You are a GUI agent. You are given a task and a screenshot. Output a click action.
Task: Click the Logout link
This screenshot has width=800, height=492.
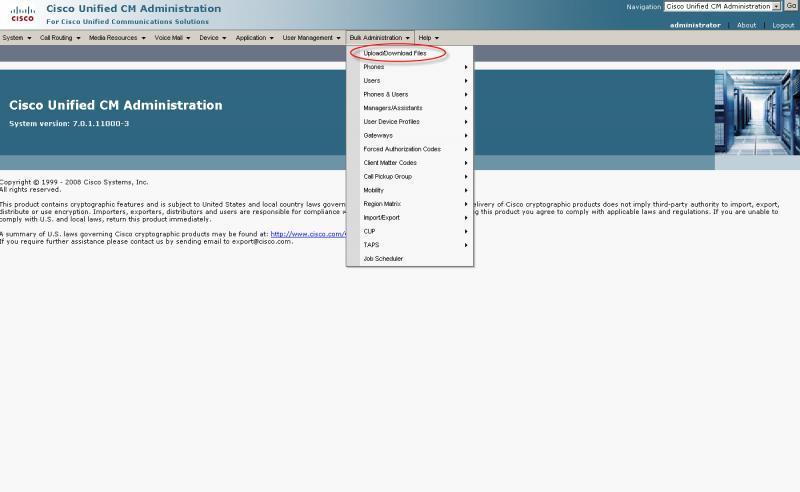(x=783, y=25)
